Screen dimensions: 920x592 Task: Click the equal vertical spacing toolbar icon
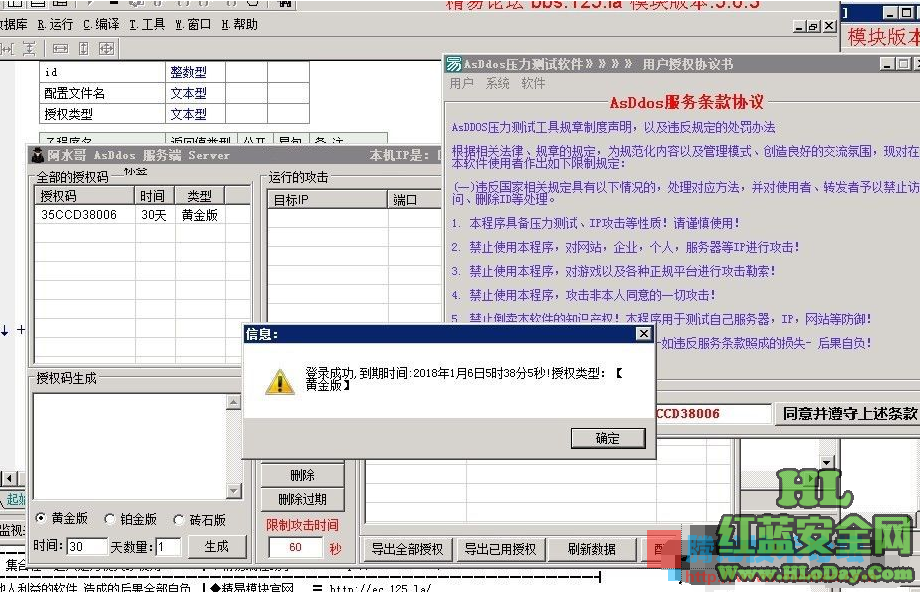point(29,49)
